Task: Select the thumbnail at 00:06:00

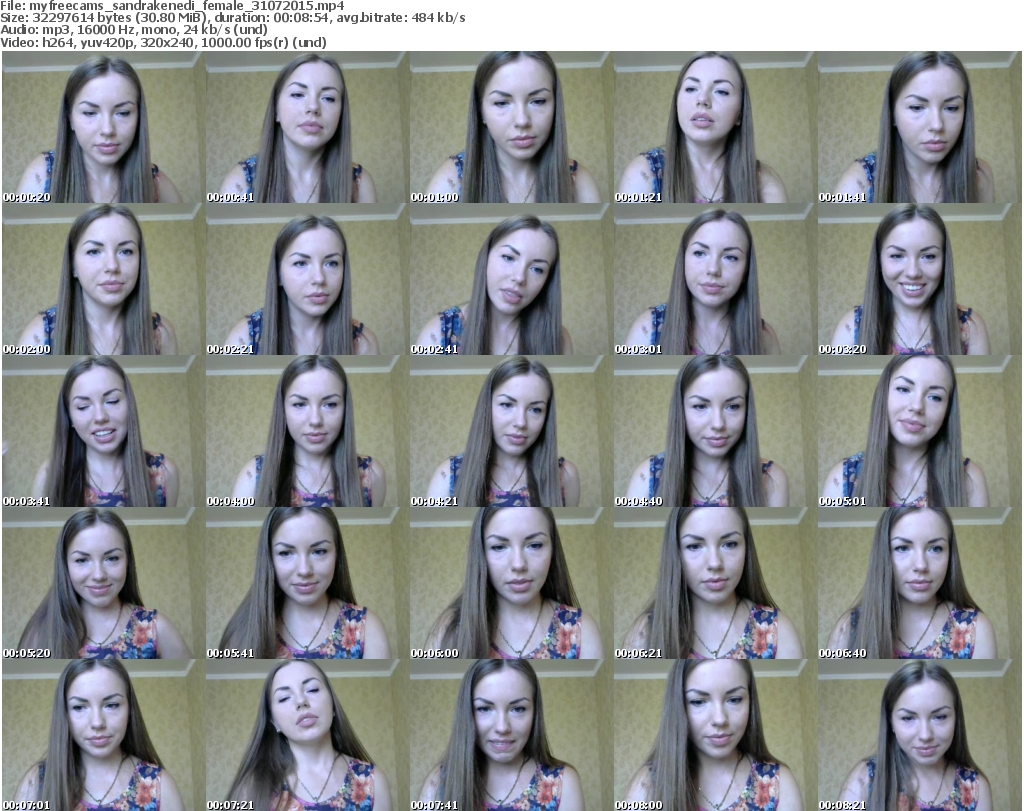Action: pyautogui.click(x=511, y=583)
